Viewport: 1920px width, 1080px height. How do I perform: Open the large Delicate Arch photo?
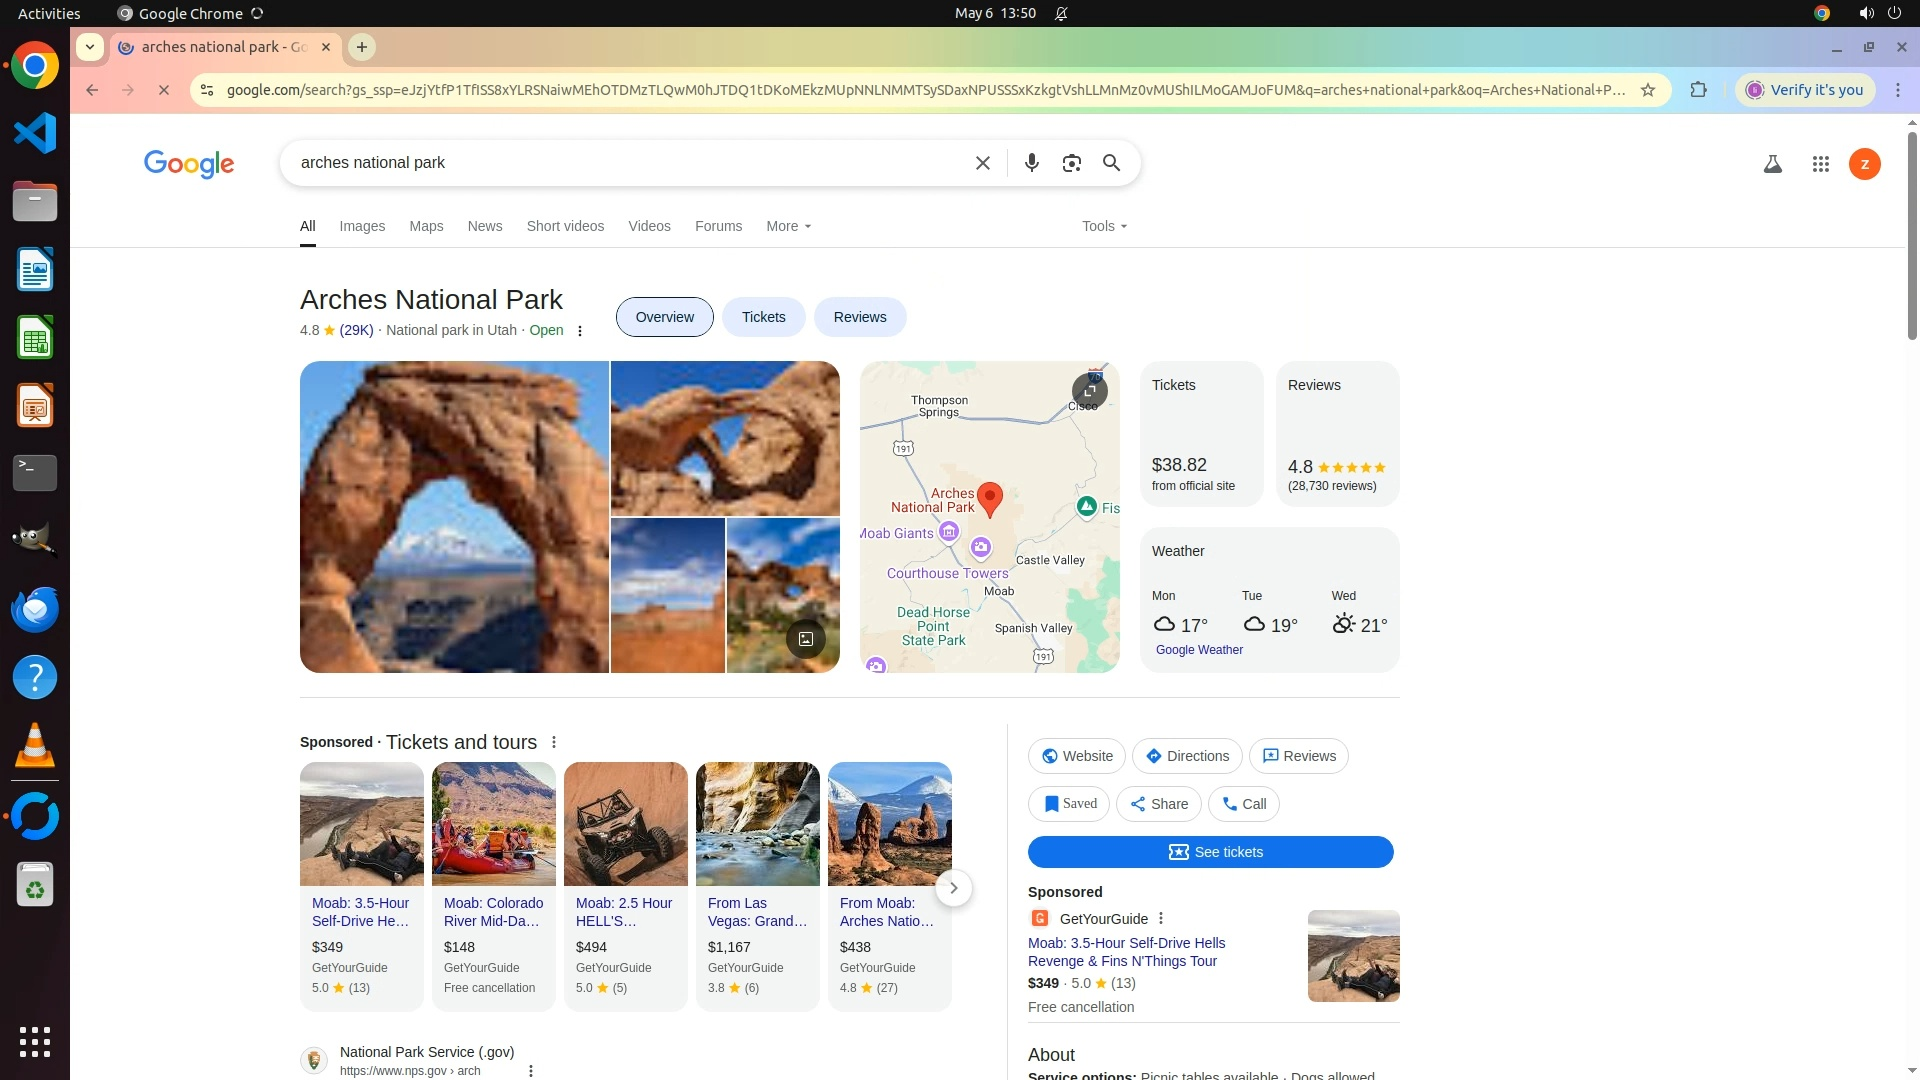click(454, 516)
